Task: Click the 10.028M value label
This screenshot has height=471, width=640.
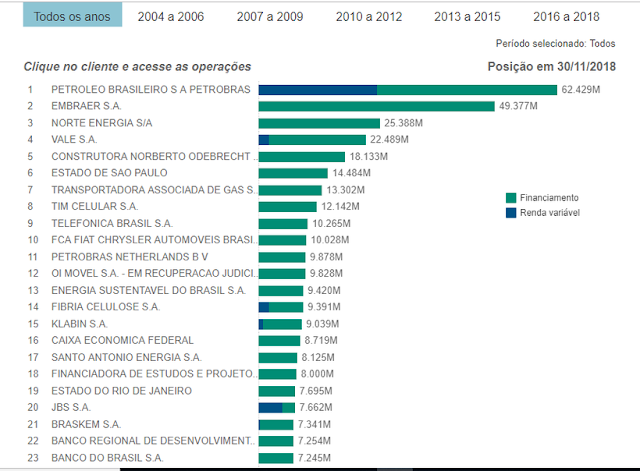Action: pyautogui.click(x=330, y=240)
